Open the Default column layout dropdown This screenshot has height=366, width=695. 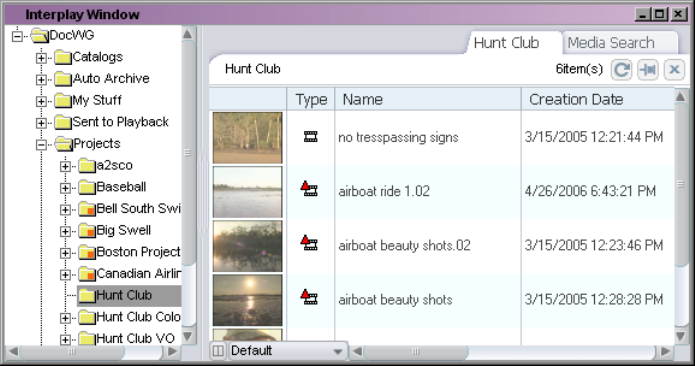tap(338, 352)
